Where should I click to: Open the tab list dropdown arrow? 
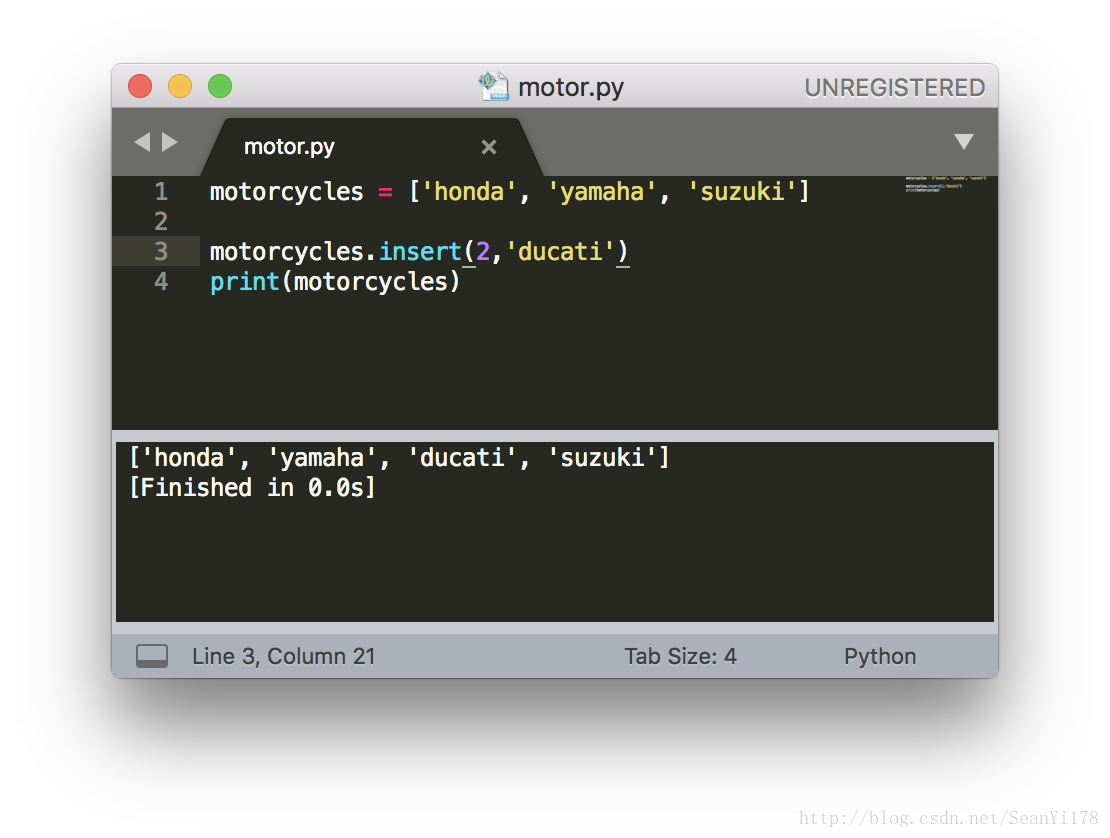click(x=963, y=142)
